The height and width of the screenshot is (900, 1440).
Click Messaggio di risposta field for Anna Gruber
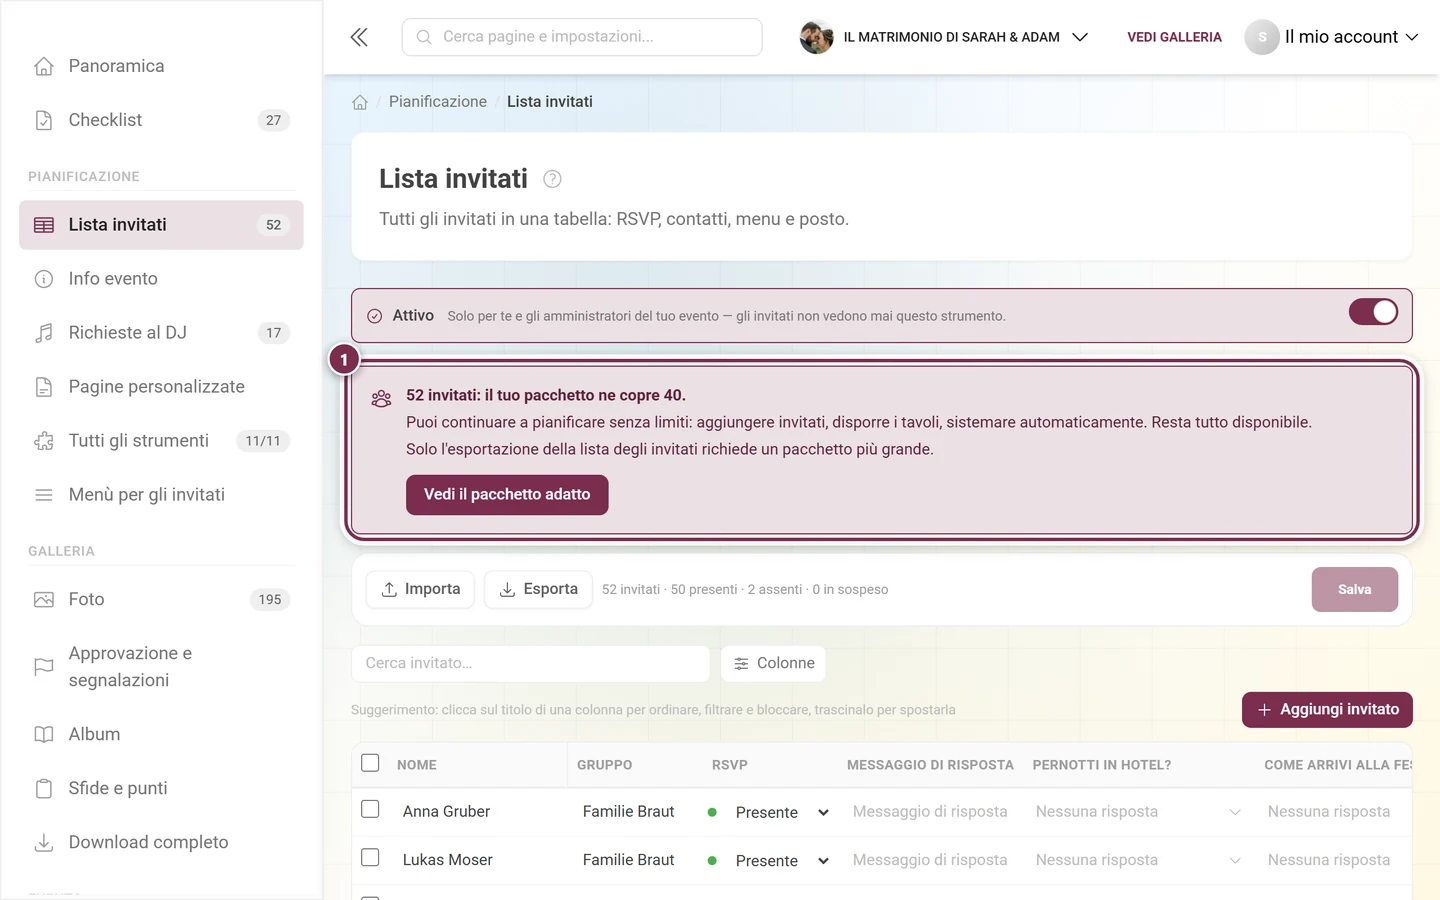click(x=930, y=812)
